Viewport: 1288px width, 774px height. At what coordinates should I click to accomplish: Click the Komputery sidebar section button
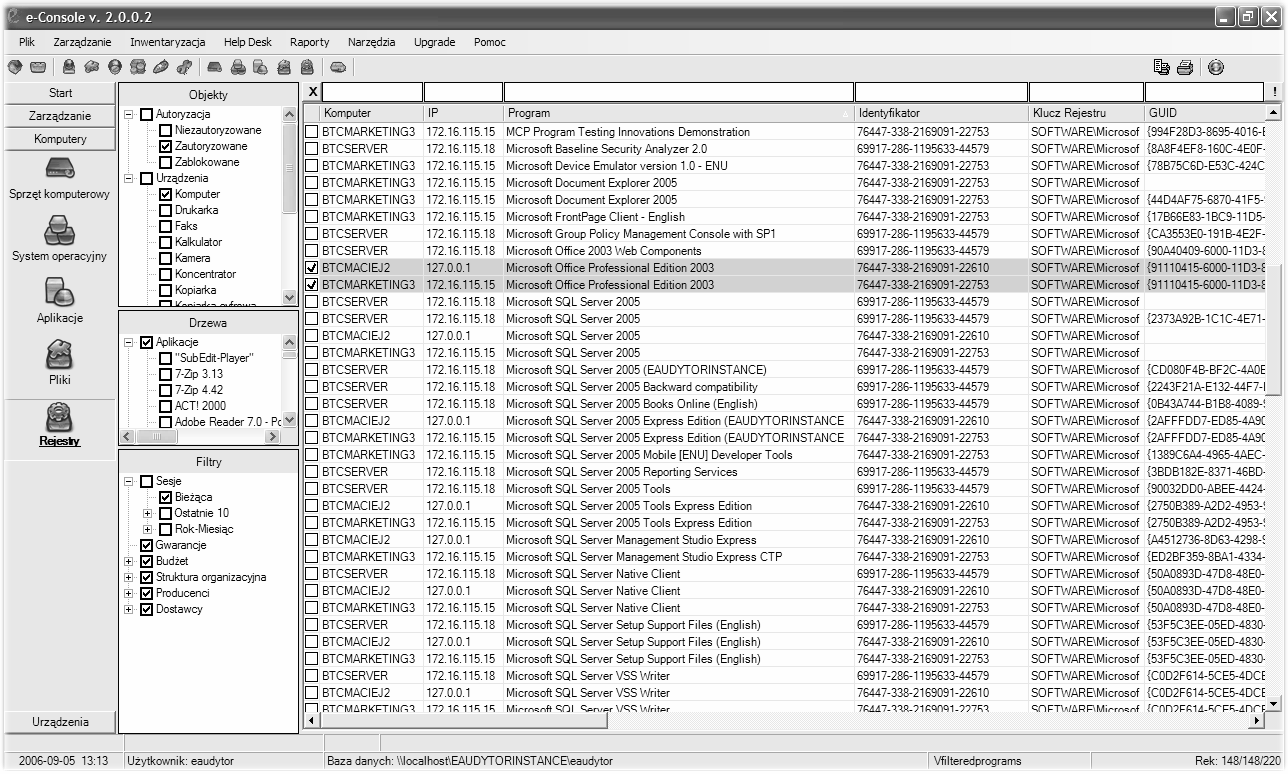coord(60,139)
